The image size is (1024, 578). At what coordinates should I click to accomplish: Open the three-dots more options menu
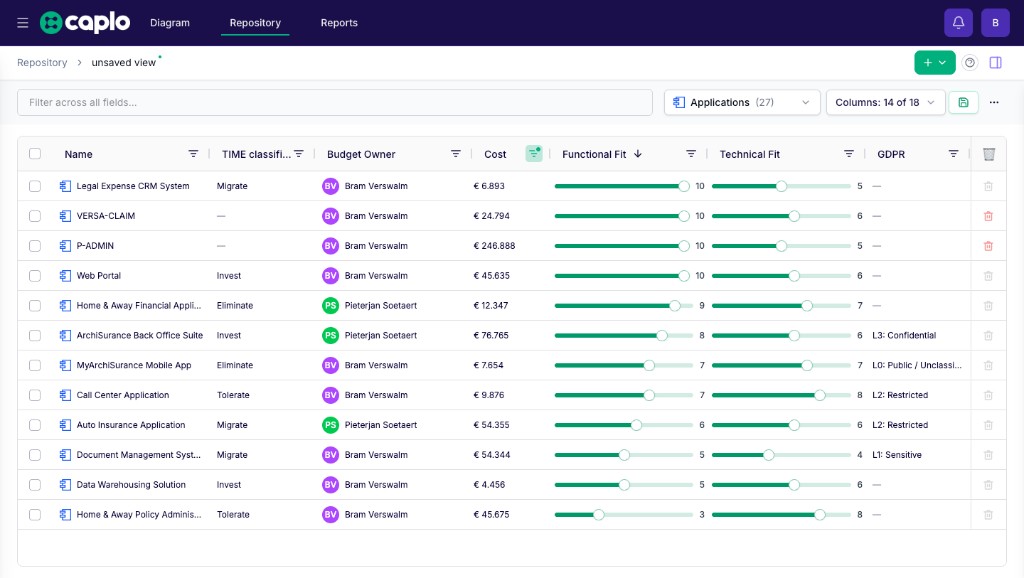point(994,103)
